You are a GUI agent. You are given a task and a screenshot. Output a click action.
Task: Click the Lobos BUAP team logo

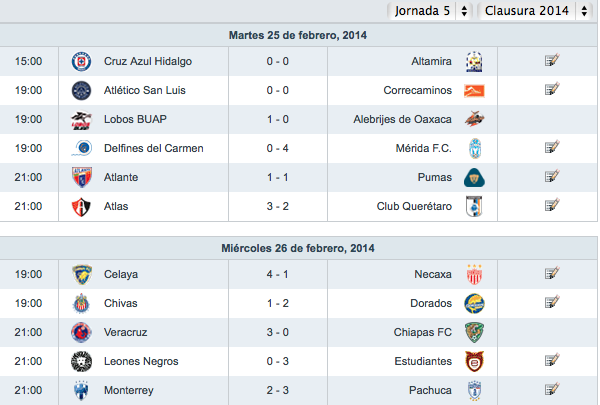click(x=81, y=120)
